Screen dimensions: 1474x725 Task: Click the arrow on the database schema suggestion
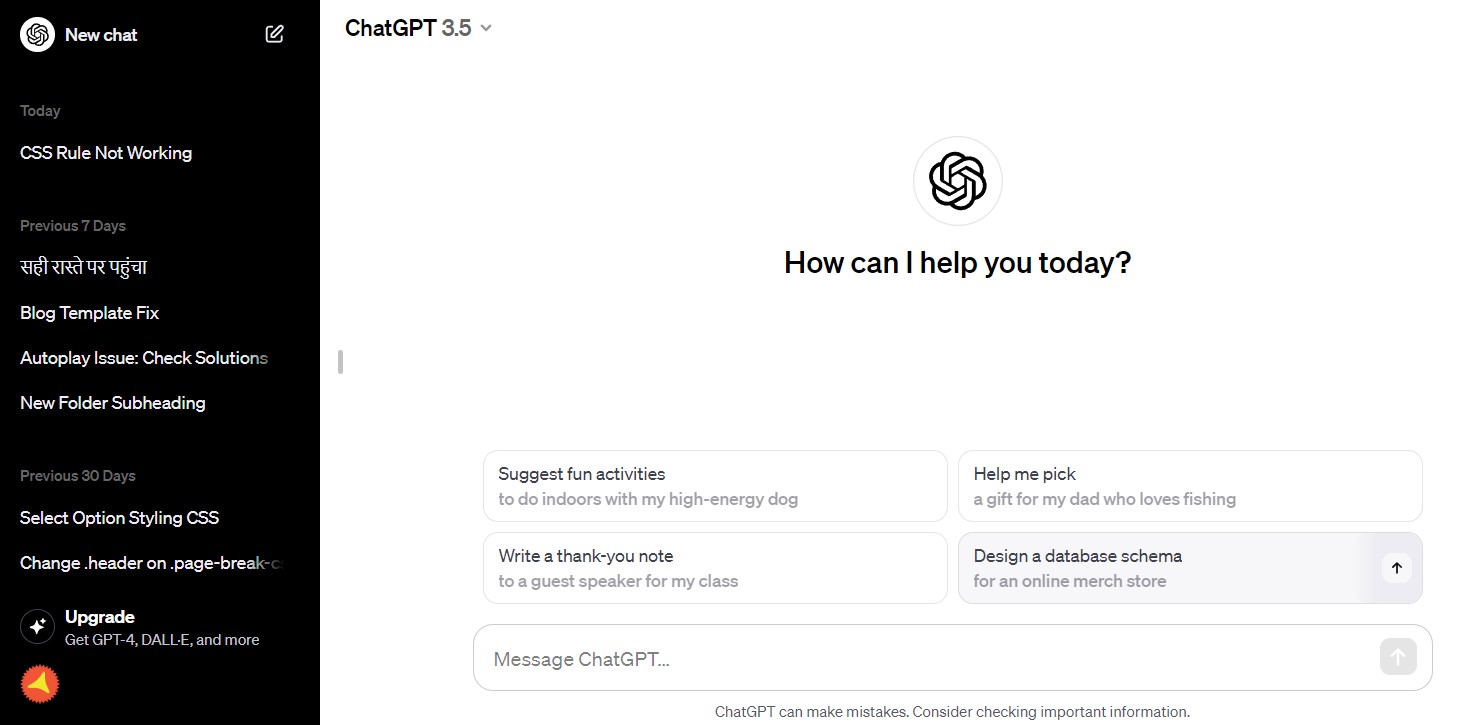coord(1396,567)
